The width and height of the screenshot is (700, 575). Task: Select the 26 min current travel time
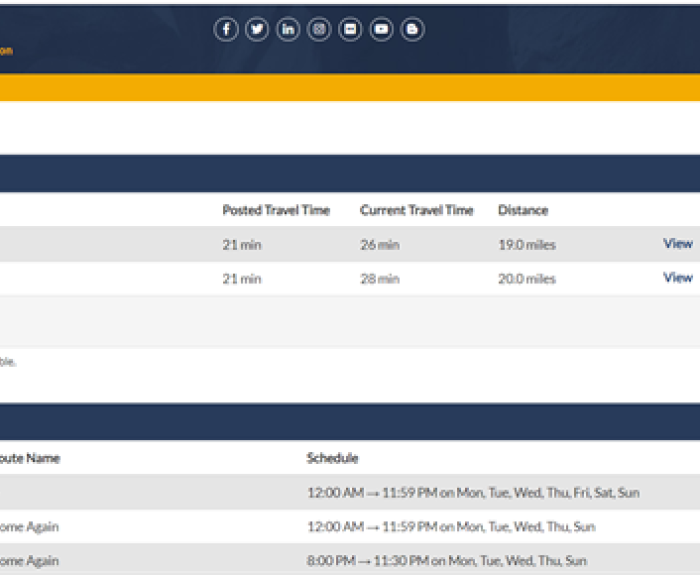(379, 244)
